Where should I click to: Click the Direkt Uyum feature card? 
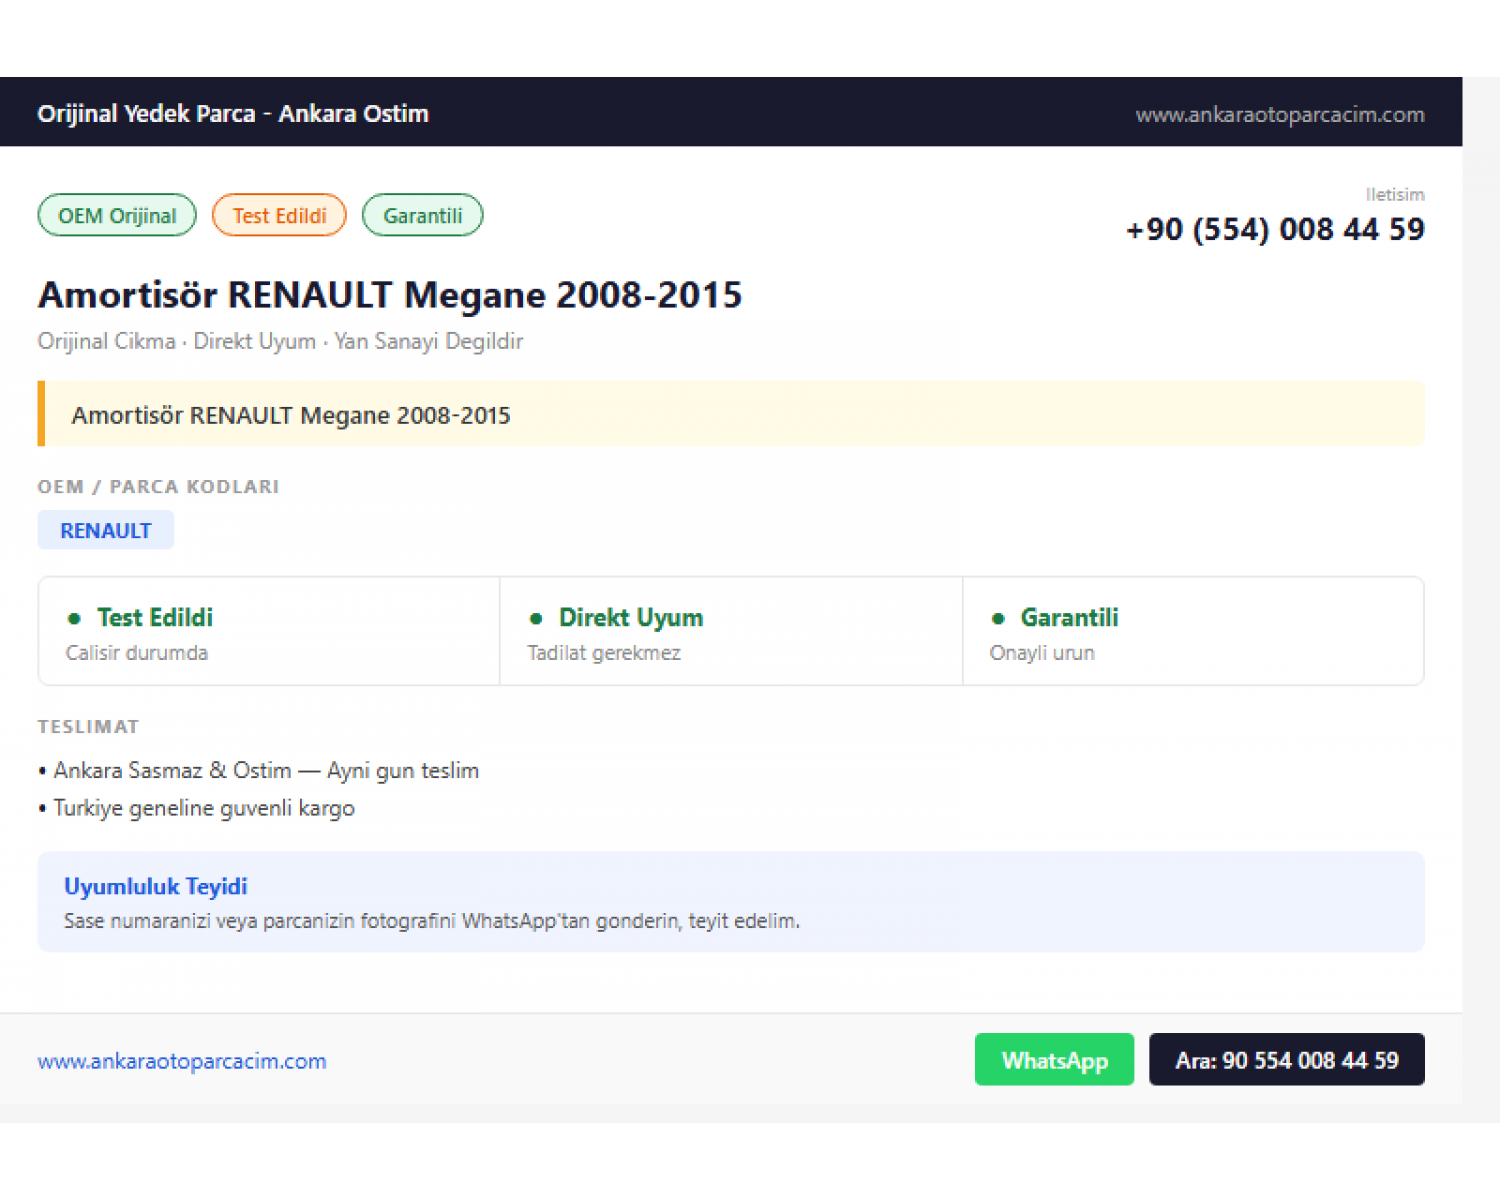coord(731,631)
